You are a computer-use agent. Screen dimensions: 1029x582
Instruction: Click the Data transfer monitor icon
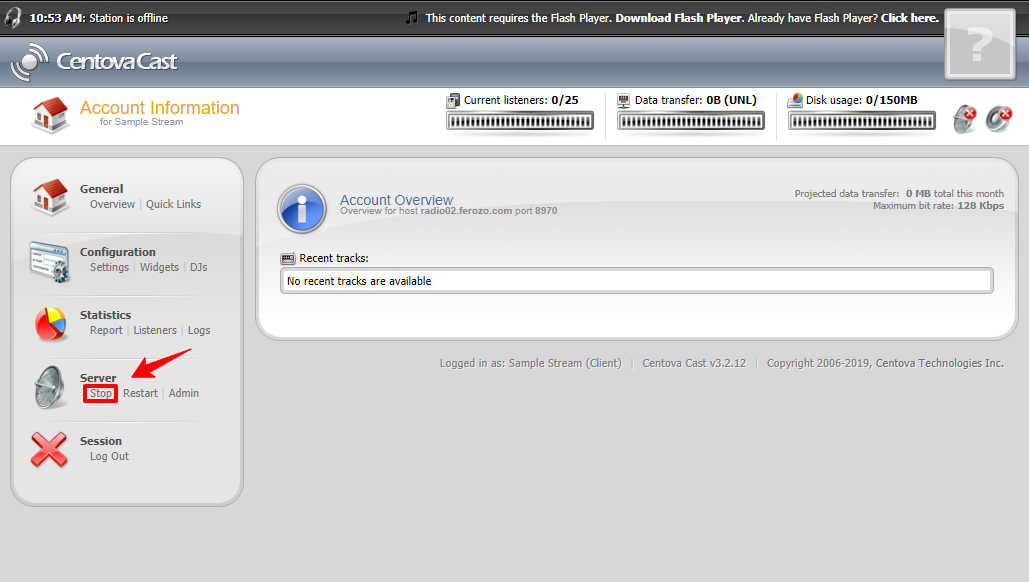623,100
